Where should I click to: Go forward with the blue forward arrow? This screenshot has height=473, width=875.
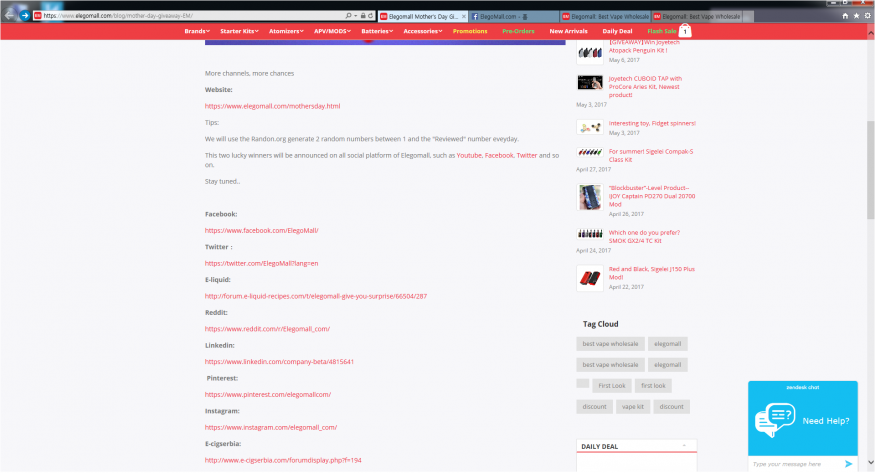pyautogui.click(x=25, y=16)
